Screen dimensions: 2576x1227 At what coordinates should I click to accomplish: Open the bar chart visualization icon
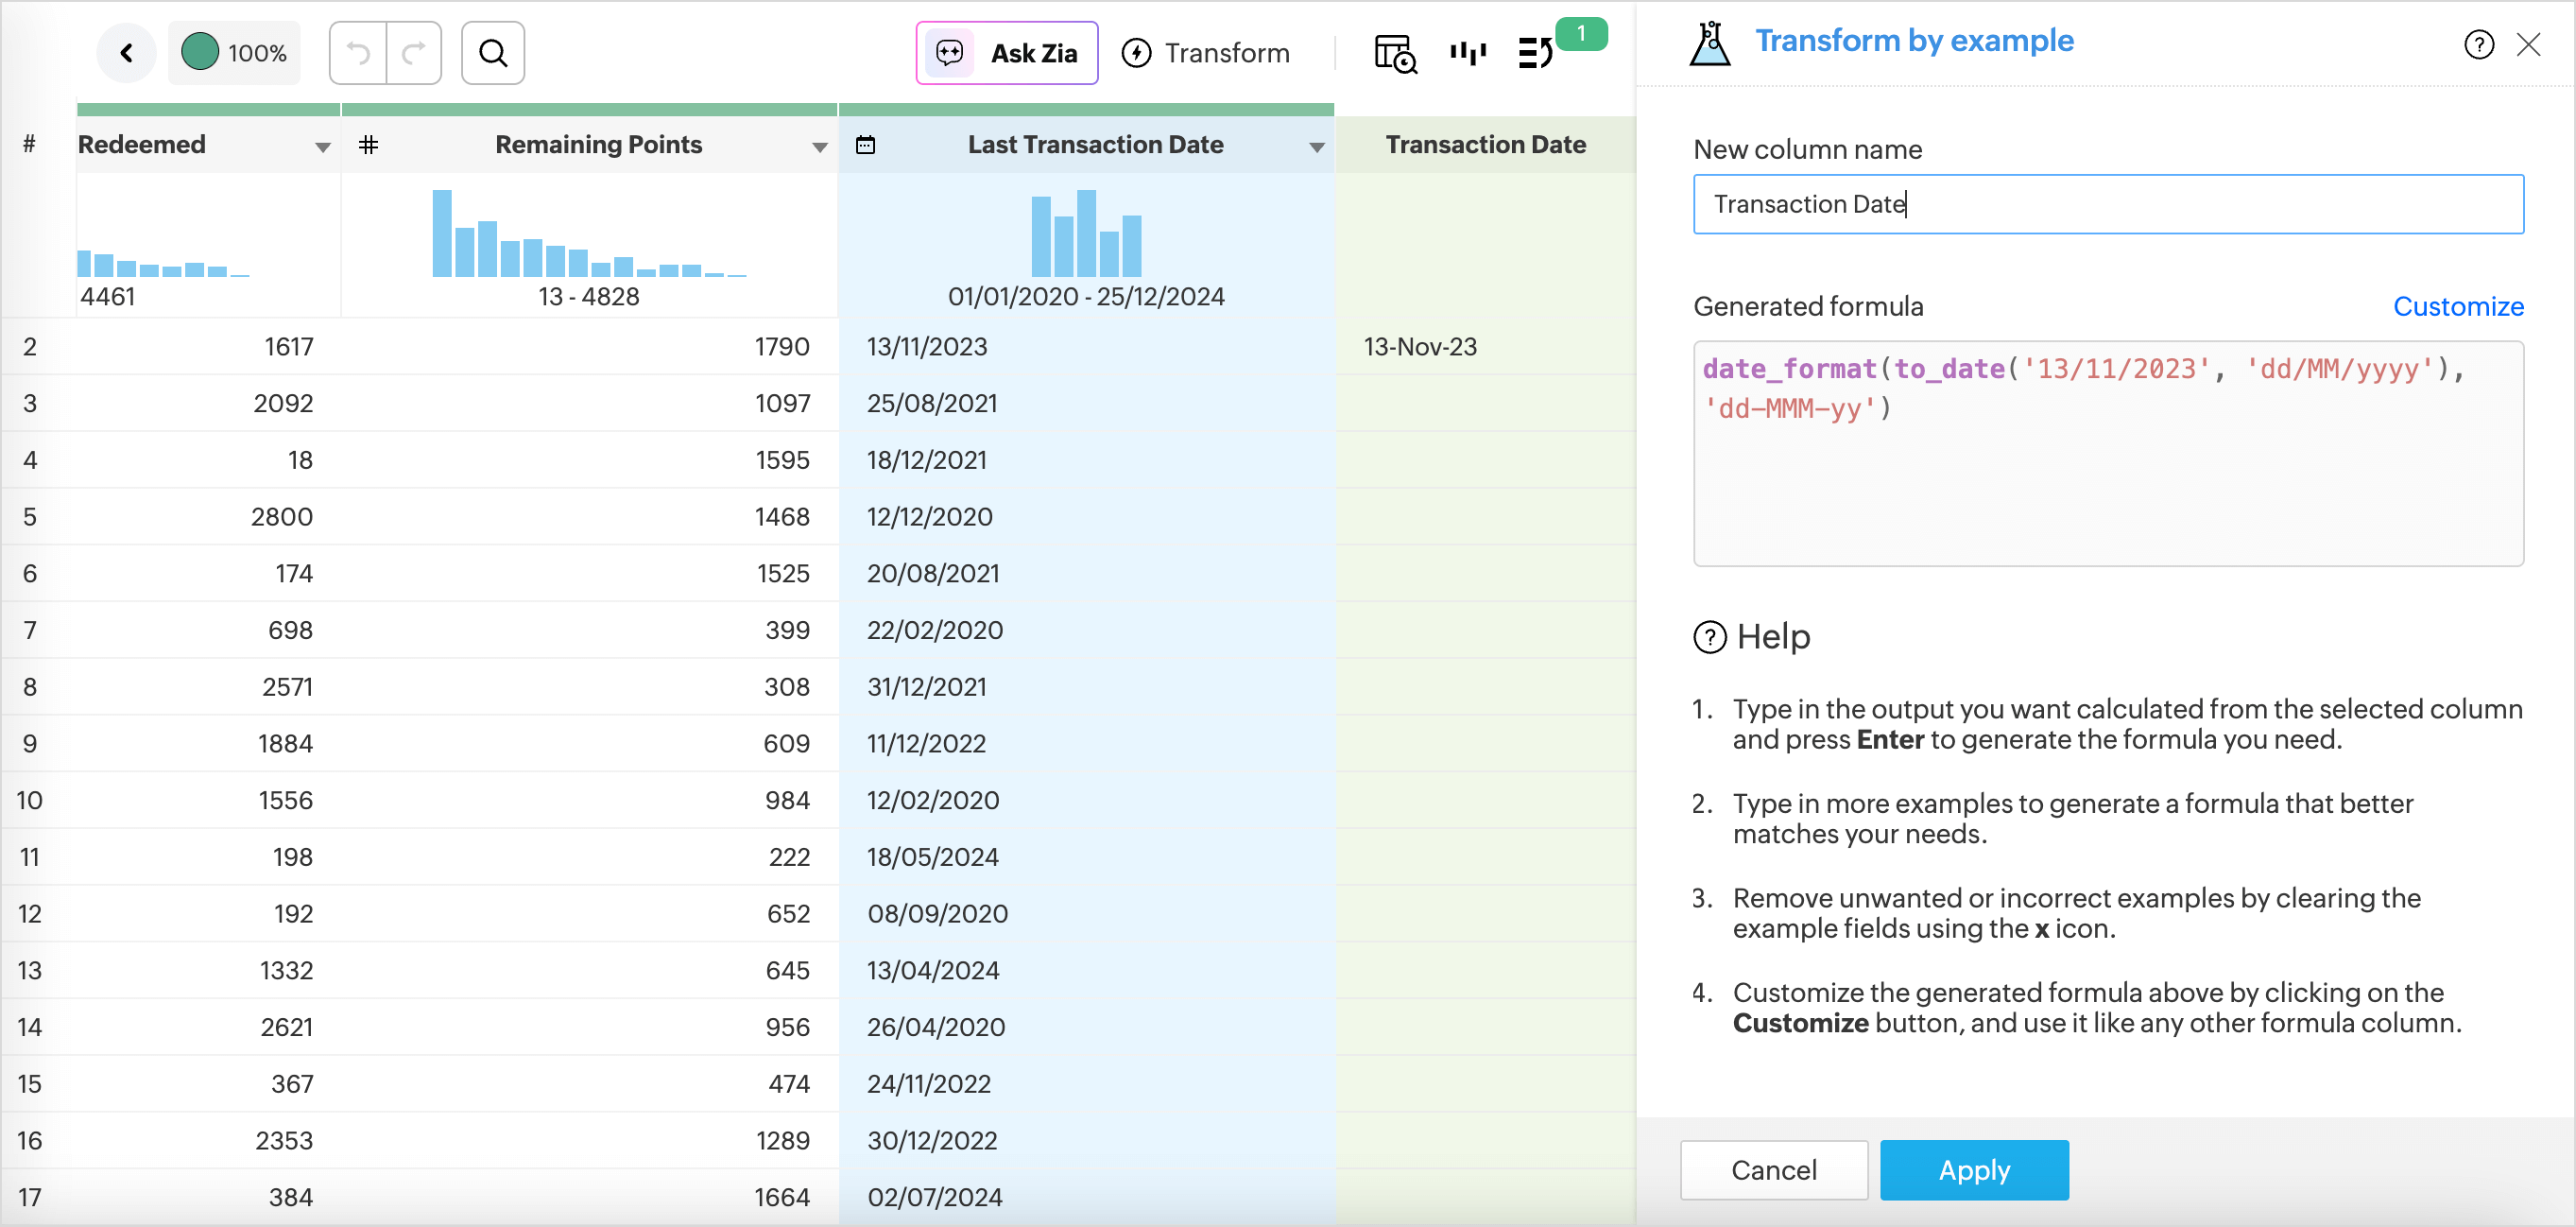tap(1468, 53)
